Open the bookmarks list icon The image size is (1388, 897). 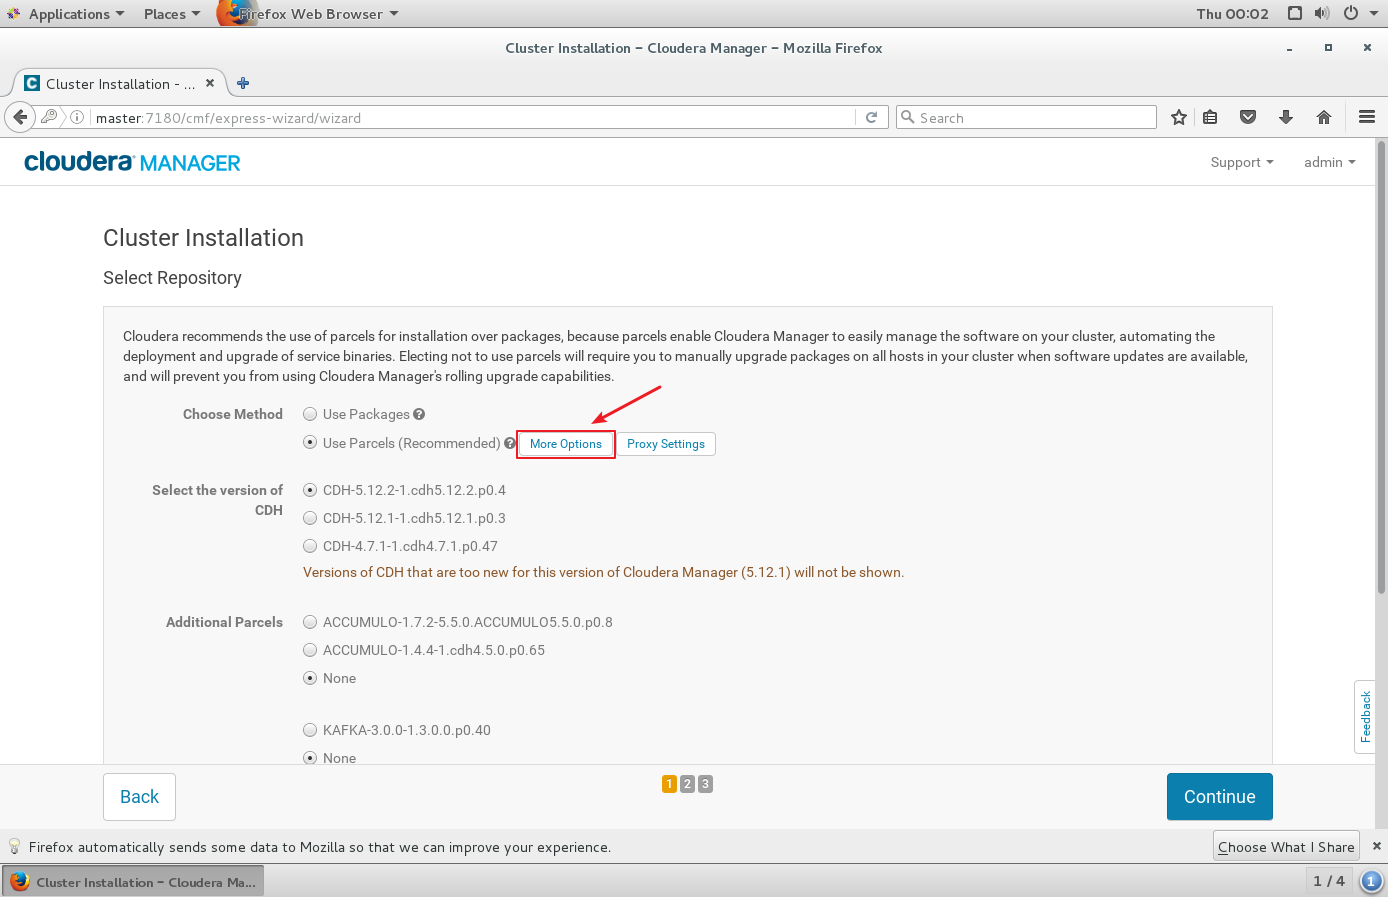[x=1210, y=117]
